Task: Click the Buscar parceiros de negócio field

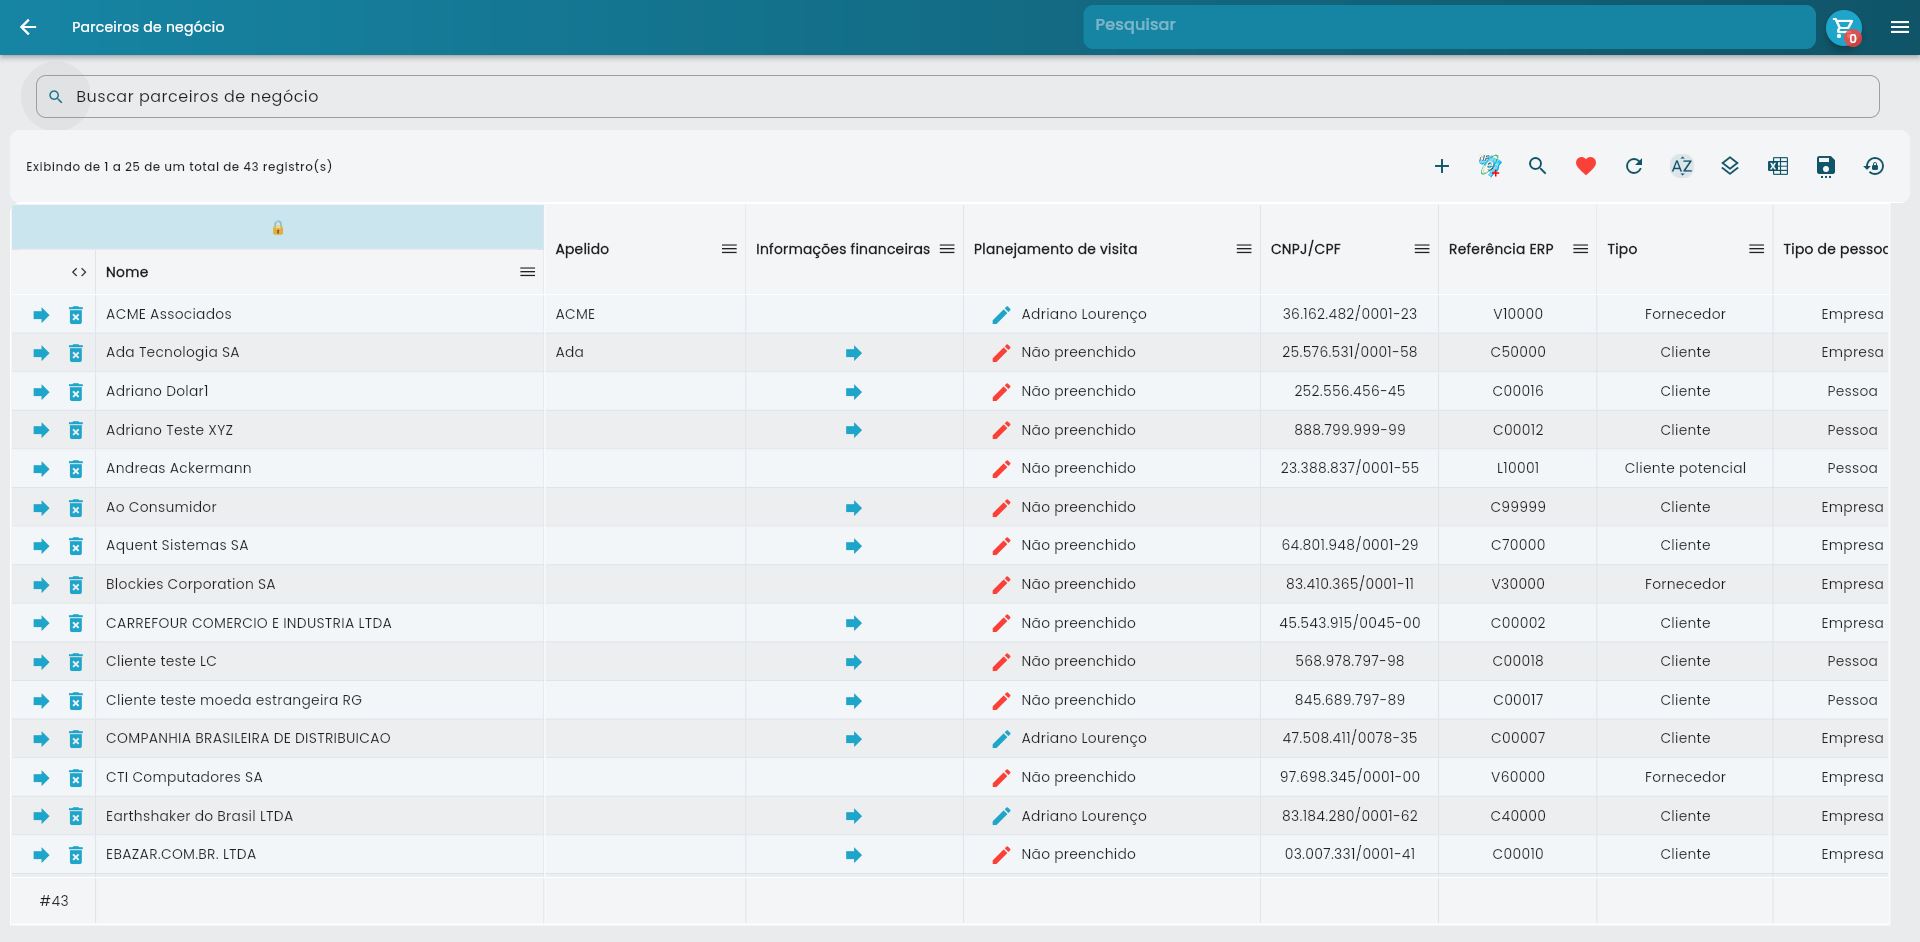Action: tap(958, 97)
